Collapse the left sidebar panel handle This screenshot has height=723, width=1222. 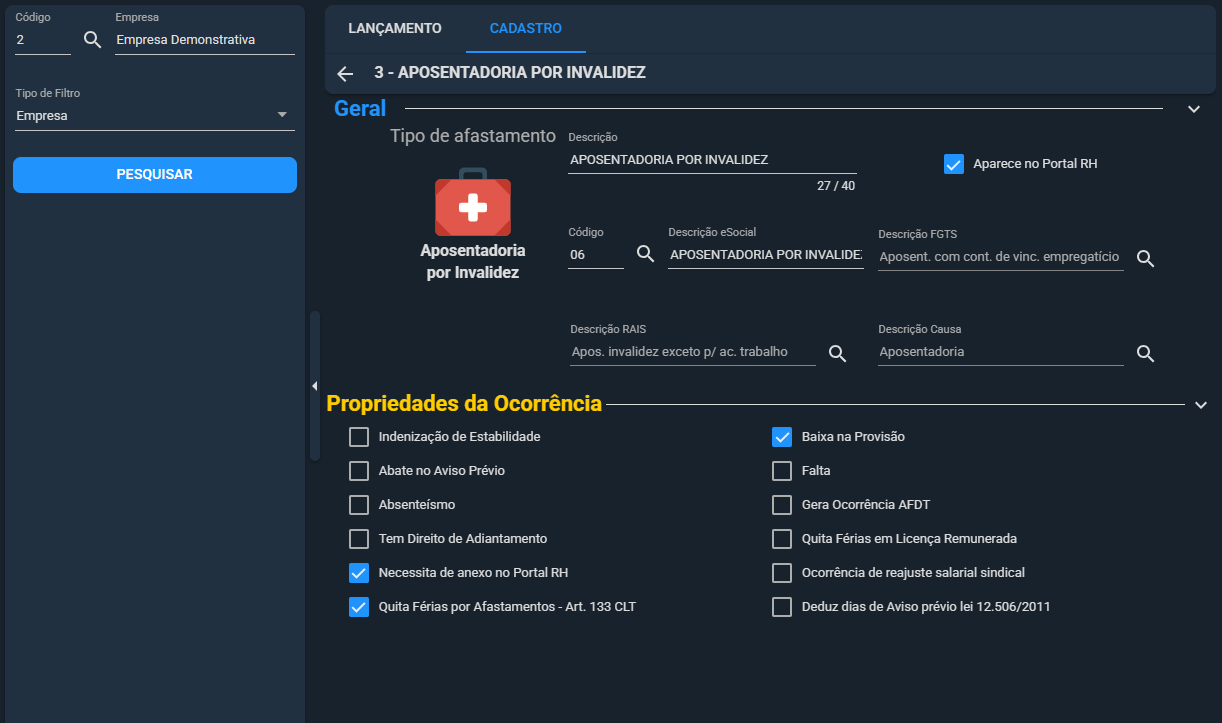coord(314,386)
